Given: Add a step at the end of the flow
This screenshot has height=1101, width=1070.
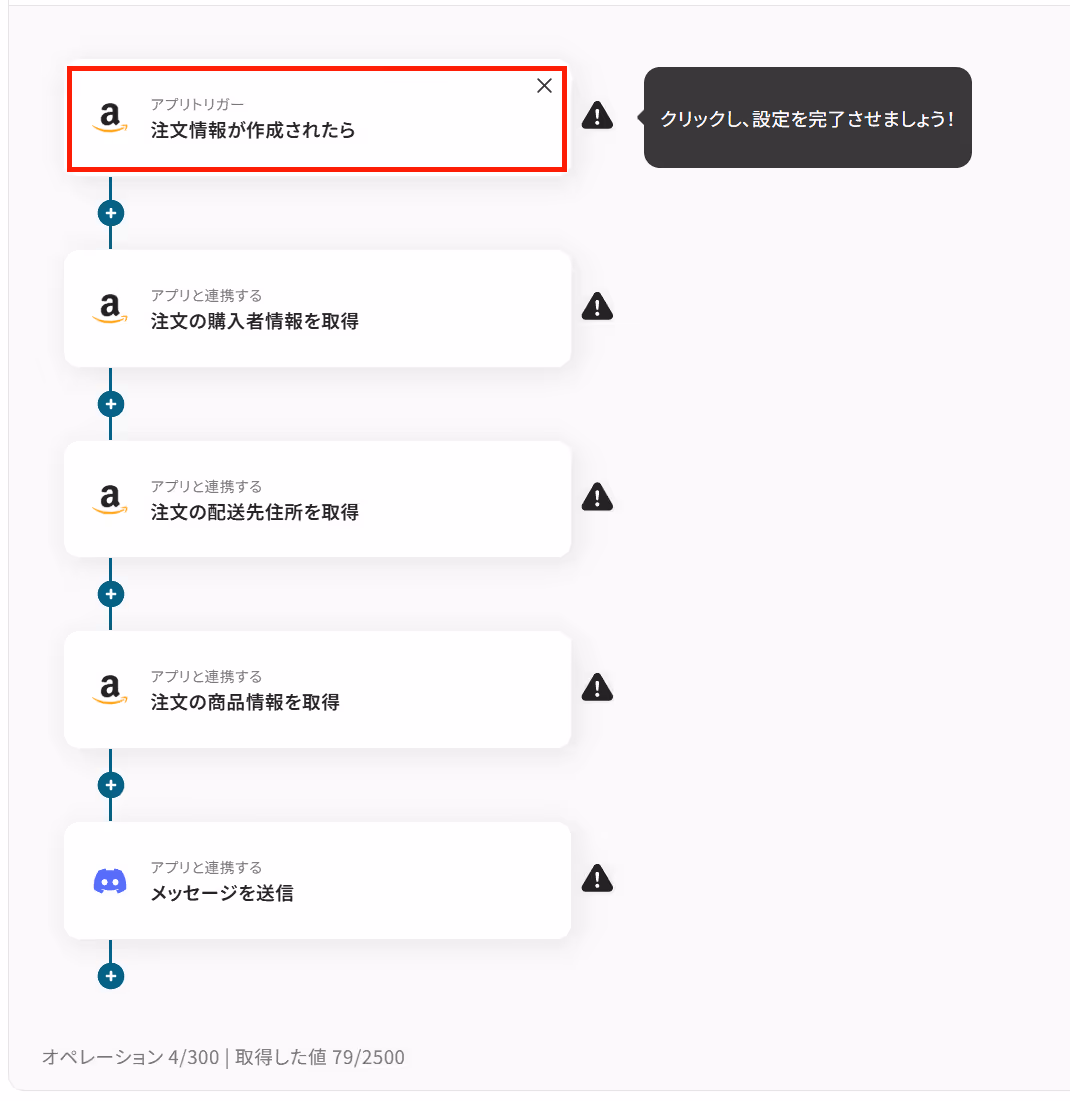Looking at the screenshot, I should [111, 976].
